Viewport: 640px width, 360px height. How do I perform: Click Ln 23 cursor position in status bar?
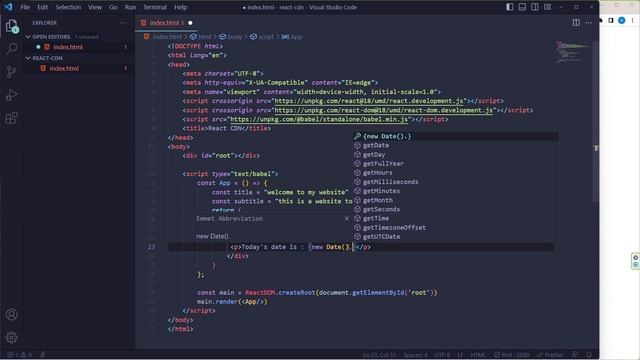pyautogui.click(x=379, y=355)
